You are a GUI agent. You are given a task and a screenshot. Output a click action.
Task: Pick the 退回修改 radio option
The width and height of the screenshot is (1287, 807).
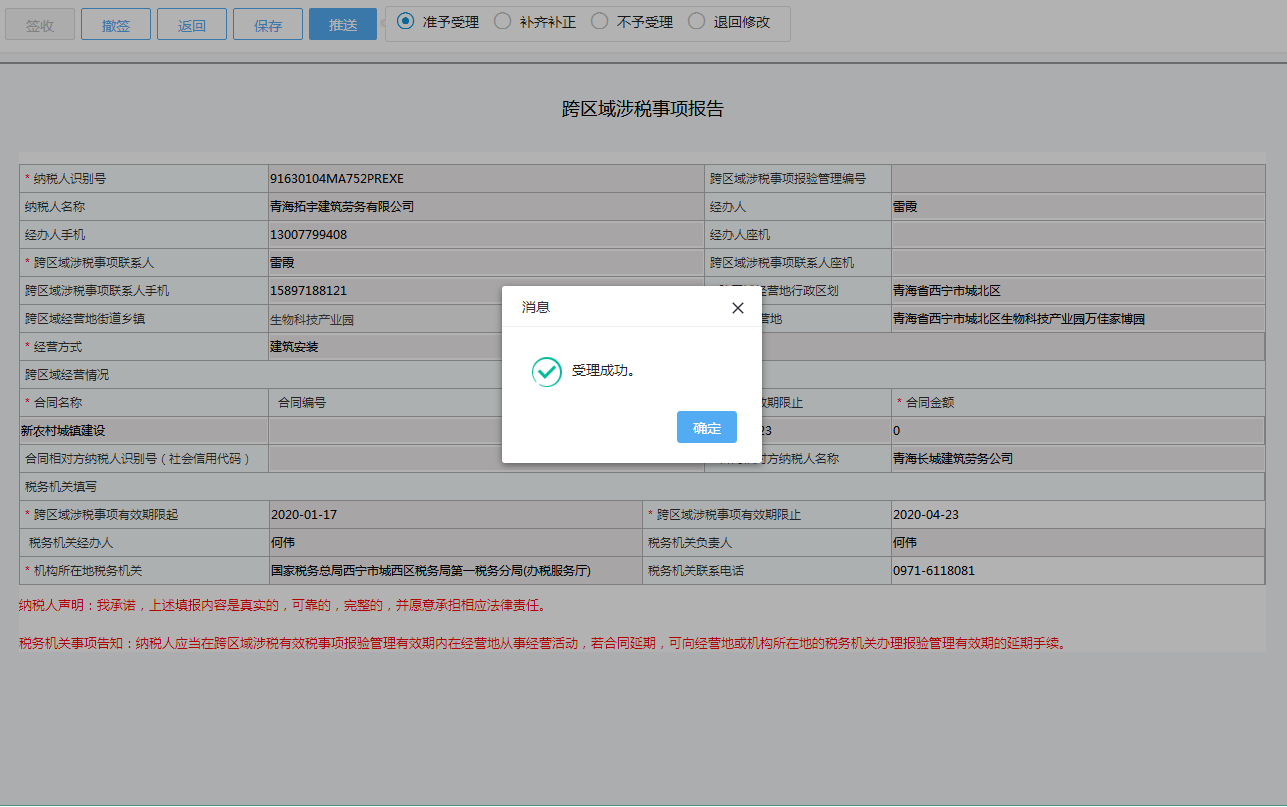pos(697,21)
